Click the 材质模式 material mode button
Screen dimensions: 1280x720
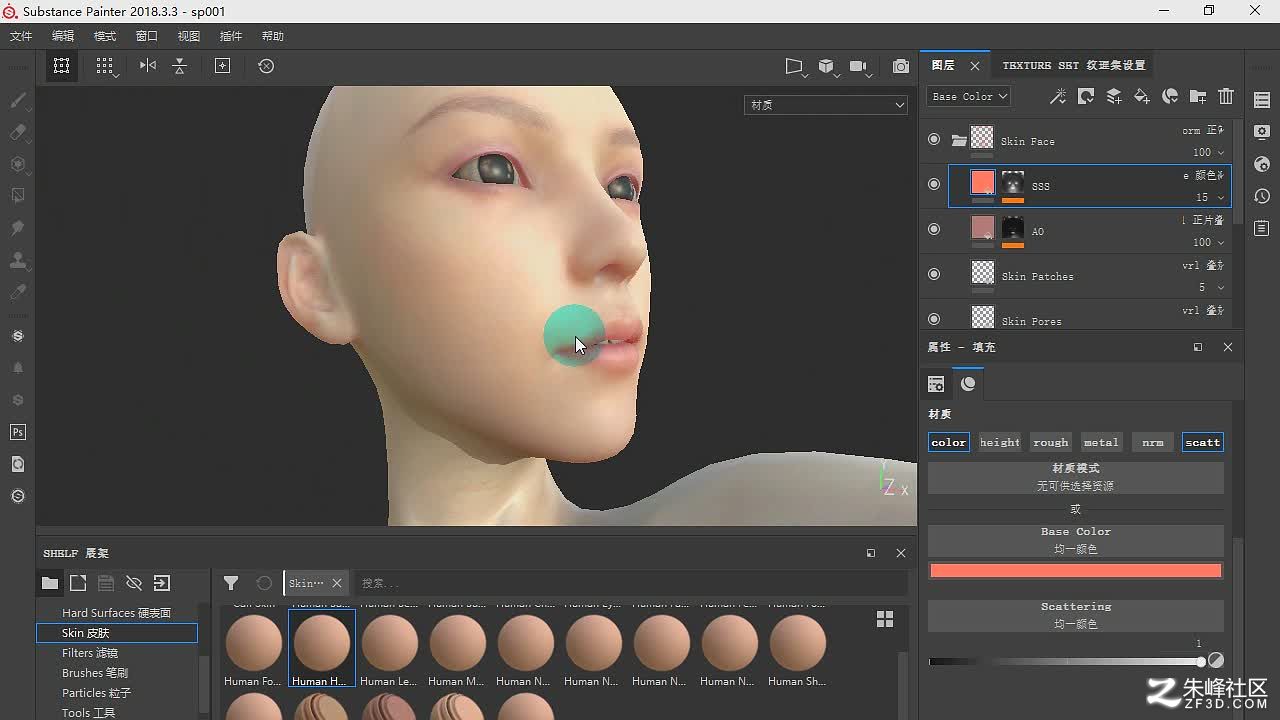click(x=1076, y=476)
